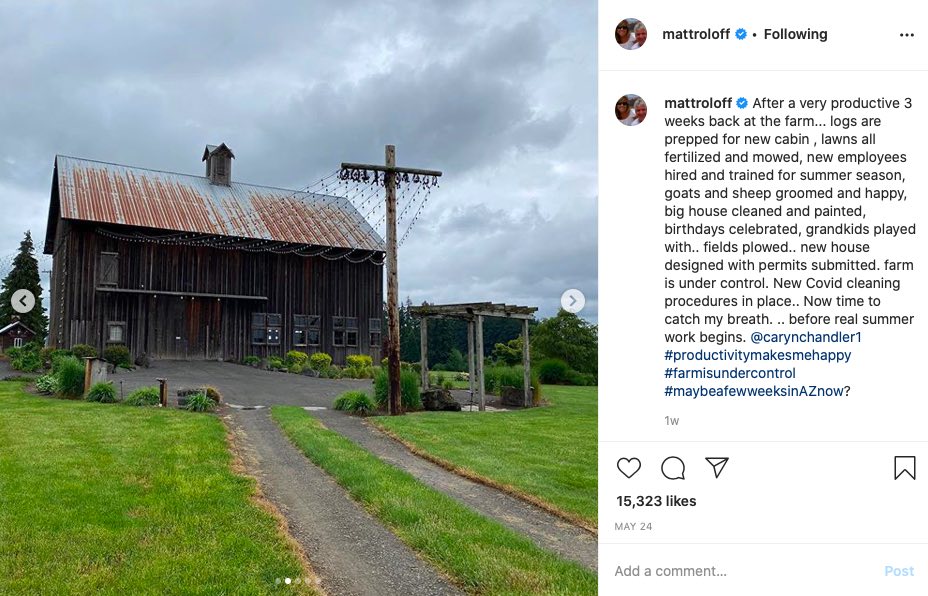Click the Add a comment field
The width and height of the screenshot is (928, 596).
[x=740, y=571]
